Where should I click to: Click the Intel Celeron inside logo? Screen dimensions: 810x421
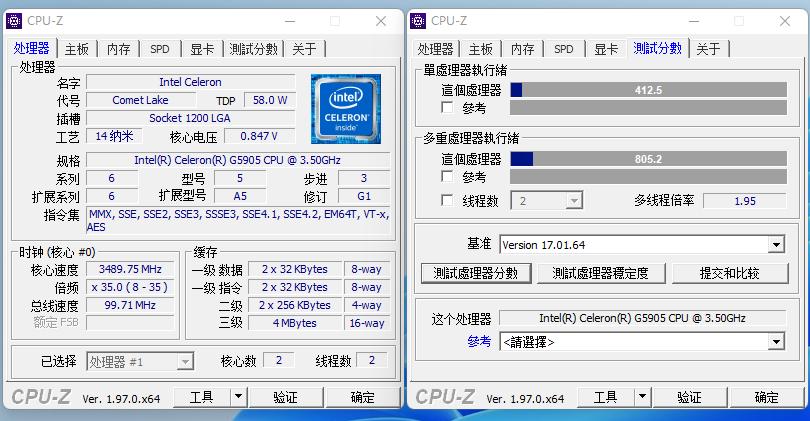click(346, 108)
